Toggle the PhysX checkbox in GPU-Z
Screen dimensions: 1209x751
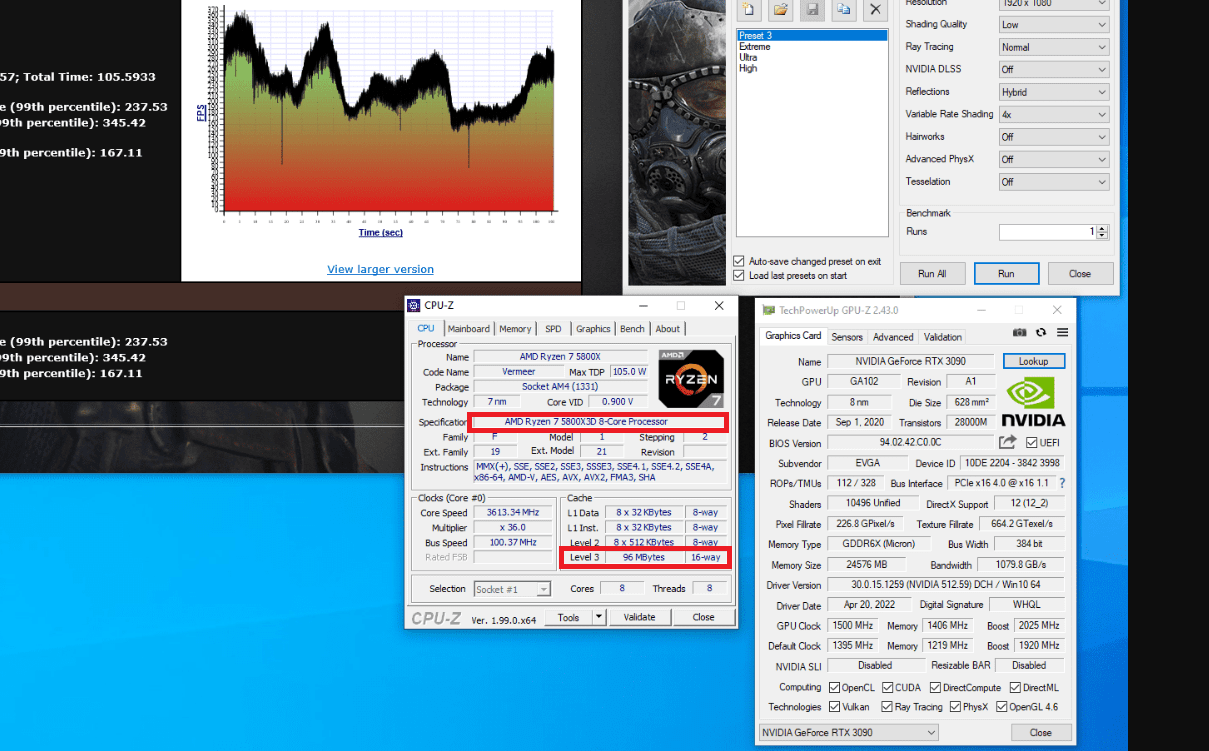coord(954,707)
